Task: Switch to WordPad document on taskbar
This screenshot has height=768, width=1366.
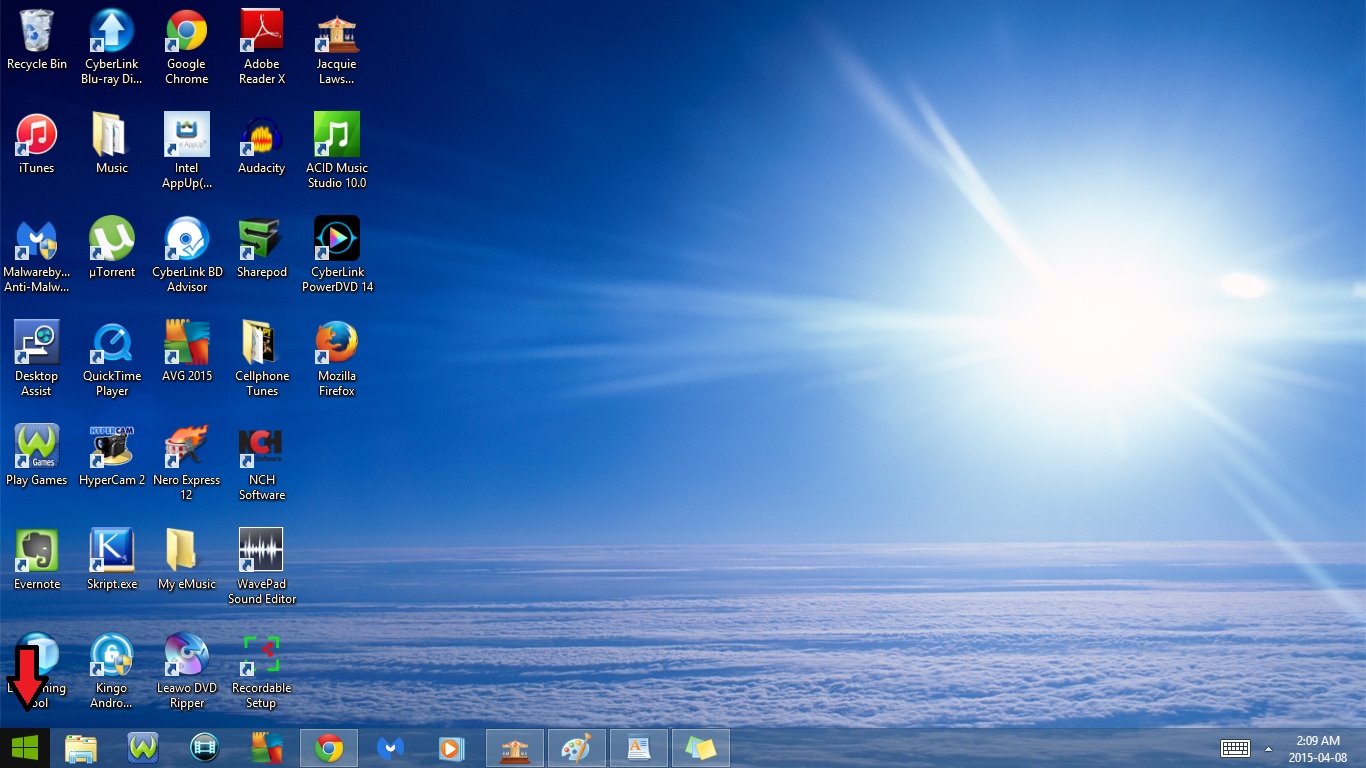Action: [x=639, y=748]
